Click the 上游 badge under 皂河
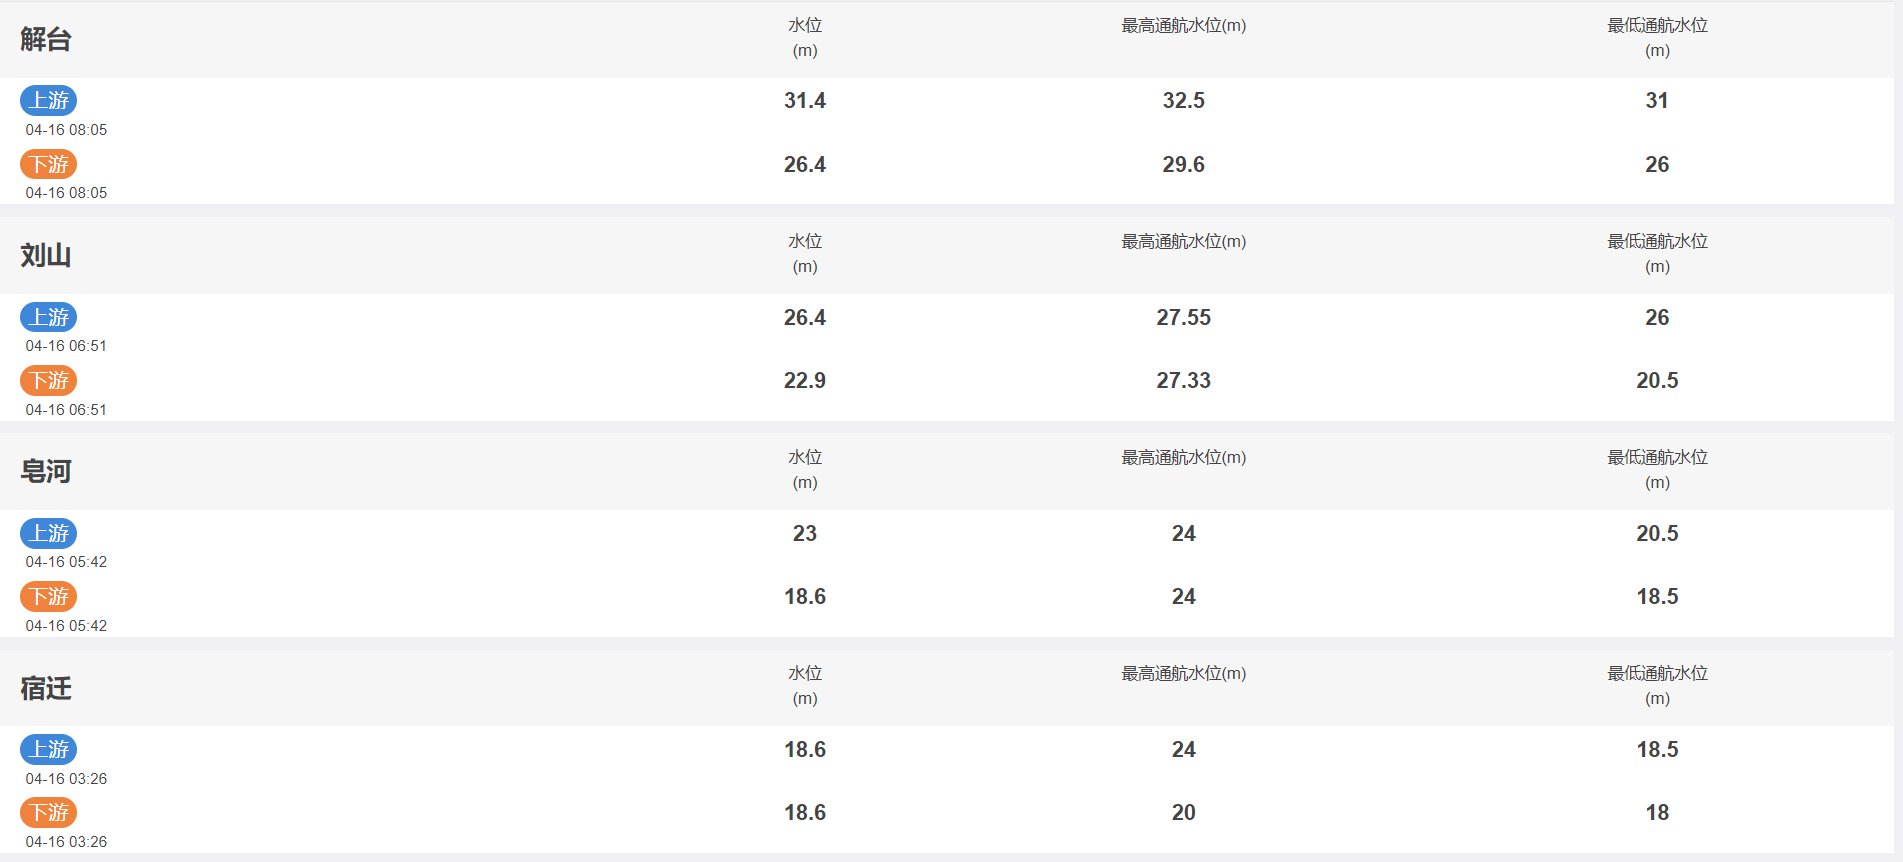The width and height of the screenshot is (1903, 862). pyautogui.click(x=49, y=533)
